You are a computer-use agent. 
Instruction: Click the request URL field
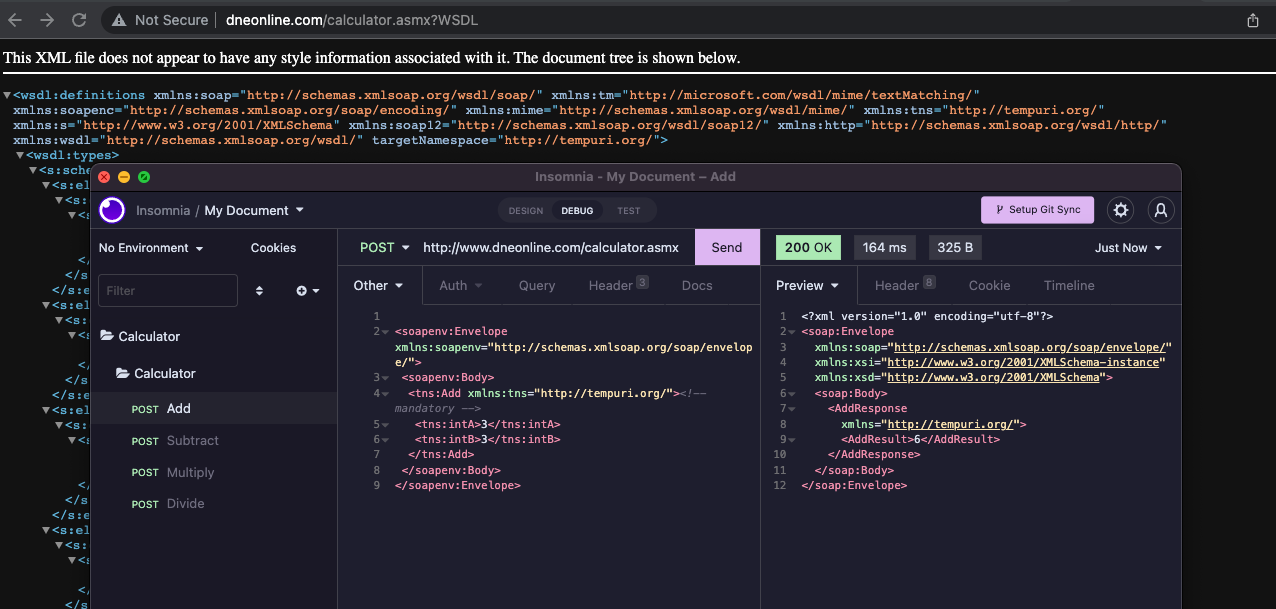(x=551, y=248)
